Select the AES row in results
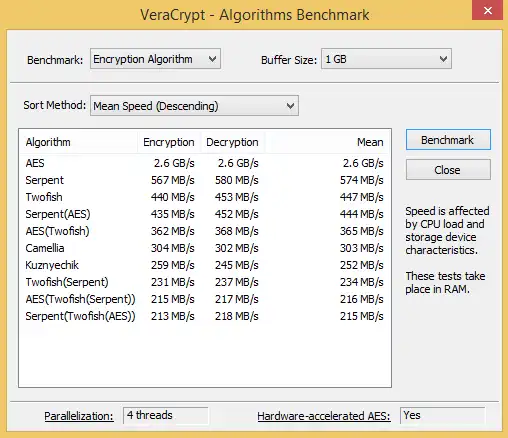The width and height of the screenshot is (508, 438). (204, 163)
